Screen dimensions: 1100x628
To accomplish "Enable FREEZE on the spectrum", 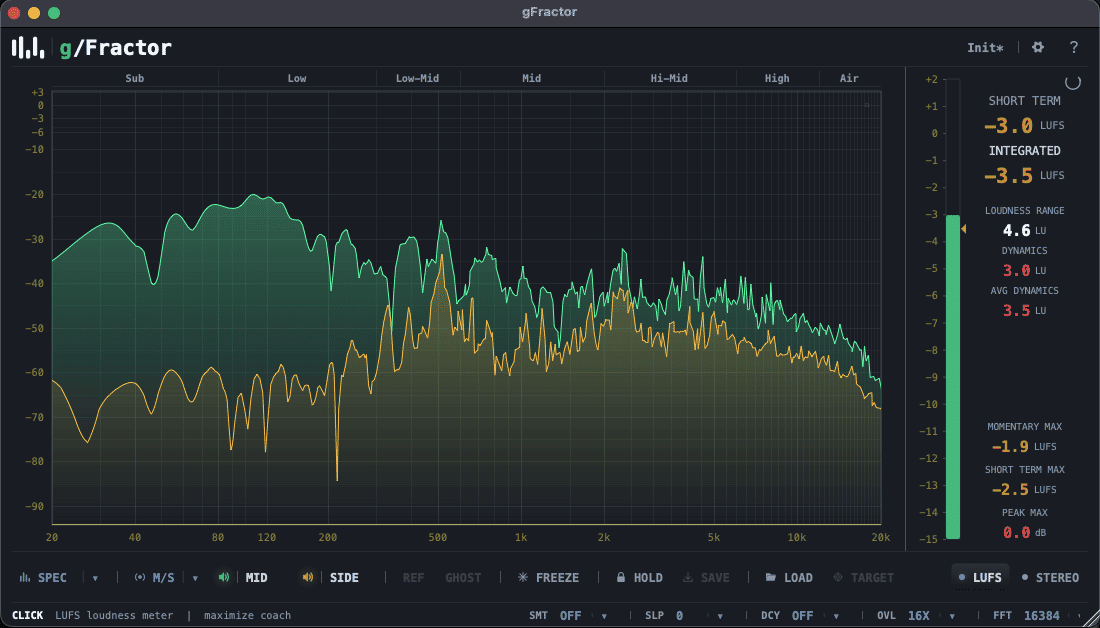I will 557,577.
